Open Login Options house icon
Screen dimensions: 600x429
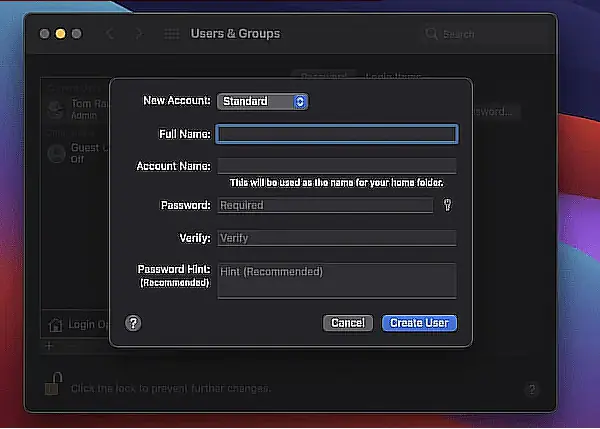point(55,325)
